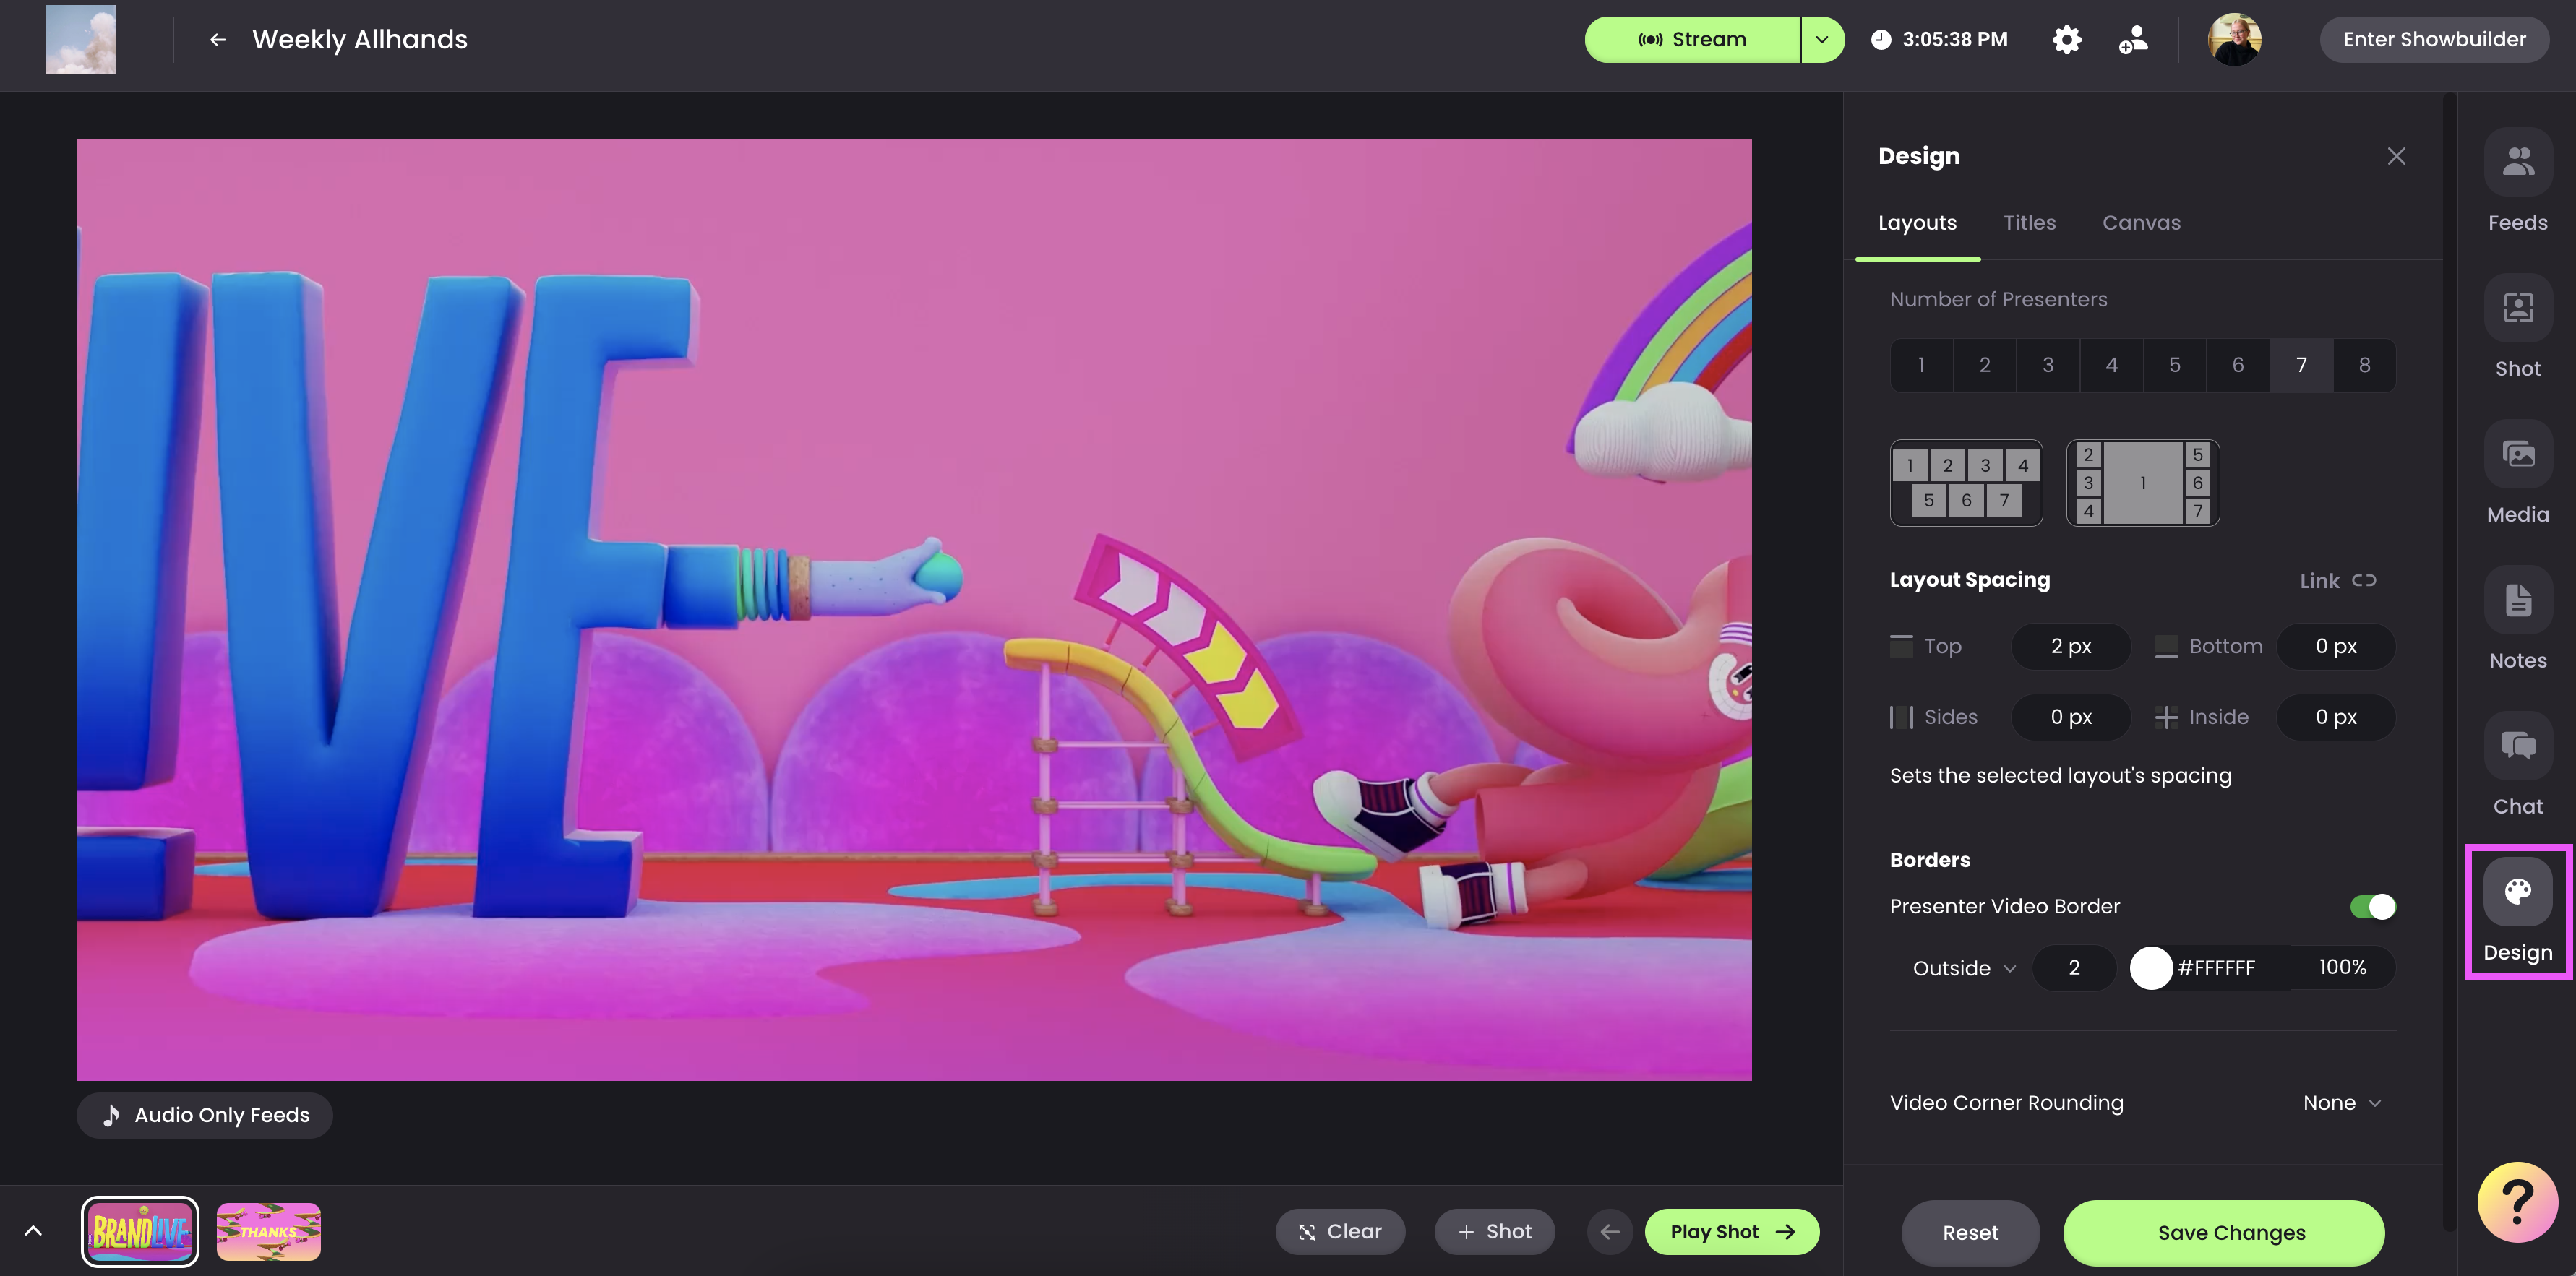2576x1276 pixels.
Task: Close the Design panel
Action: (2396, 156)
